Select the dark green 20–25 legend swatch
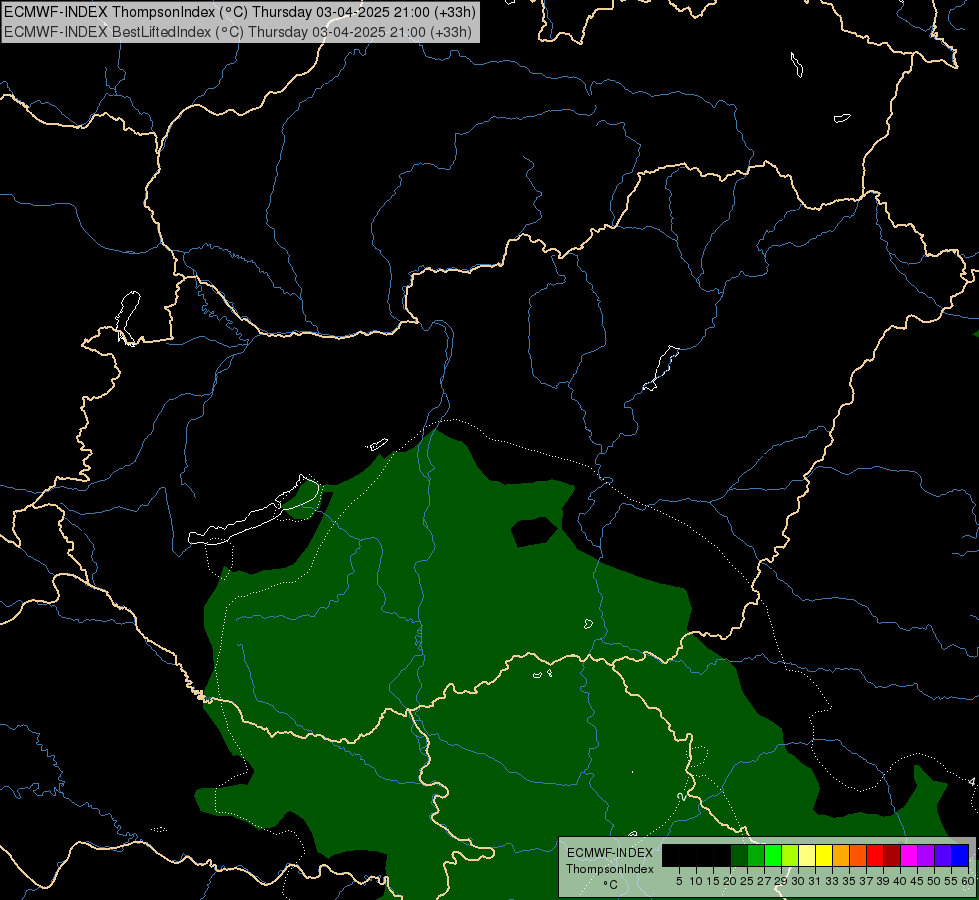 pyautogui.click(x=739, y=856)
